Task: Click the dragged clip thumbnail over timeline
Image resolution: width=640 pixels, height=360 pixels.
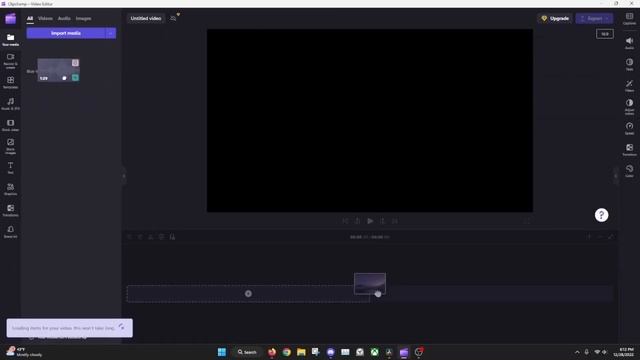Action: pos(370,283)
